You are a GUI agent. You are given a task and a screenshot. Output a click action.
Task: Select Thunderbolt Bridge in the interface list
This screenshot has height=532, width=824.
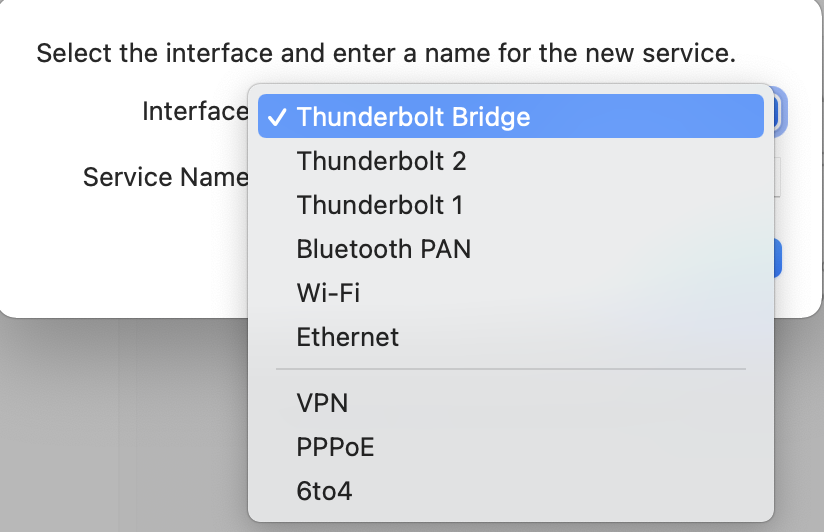413,117
